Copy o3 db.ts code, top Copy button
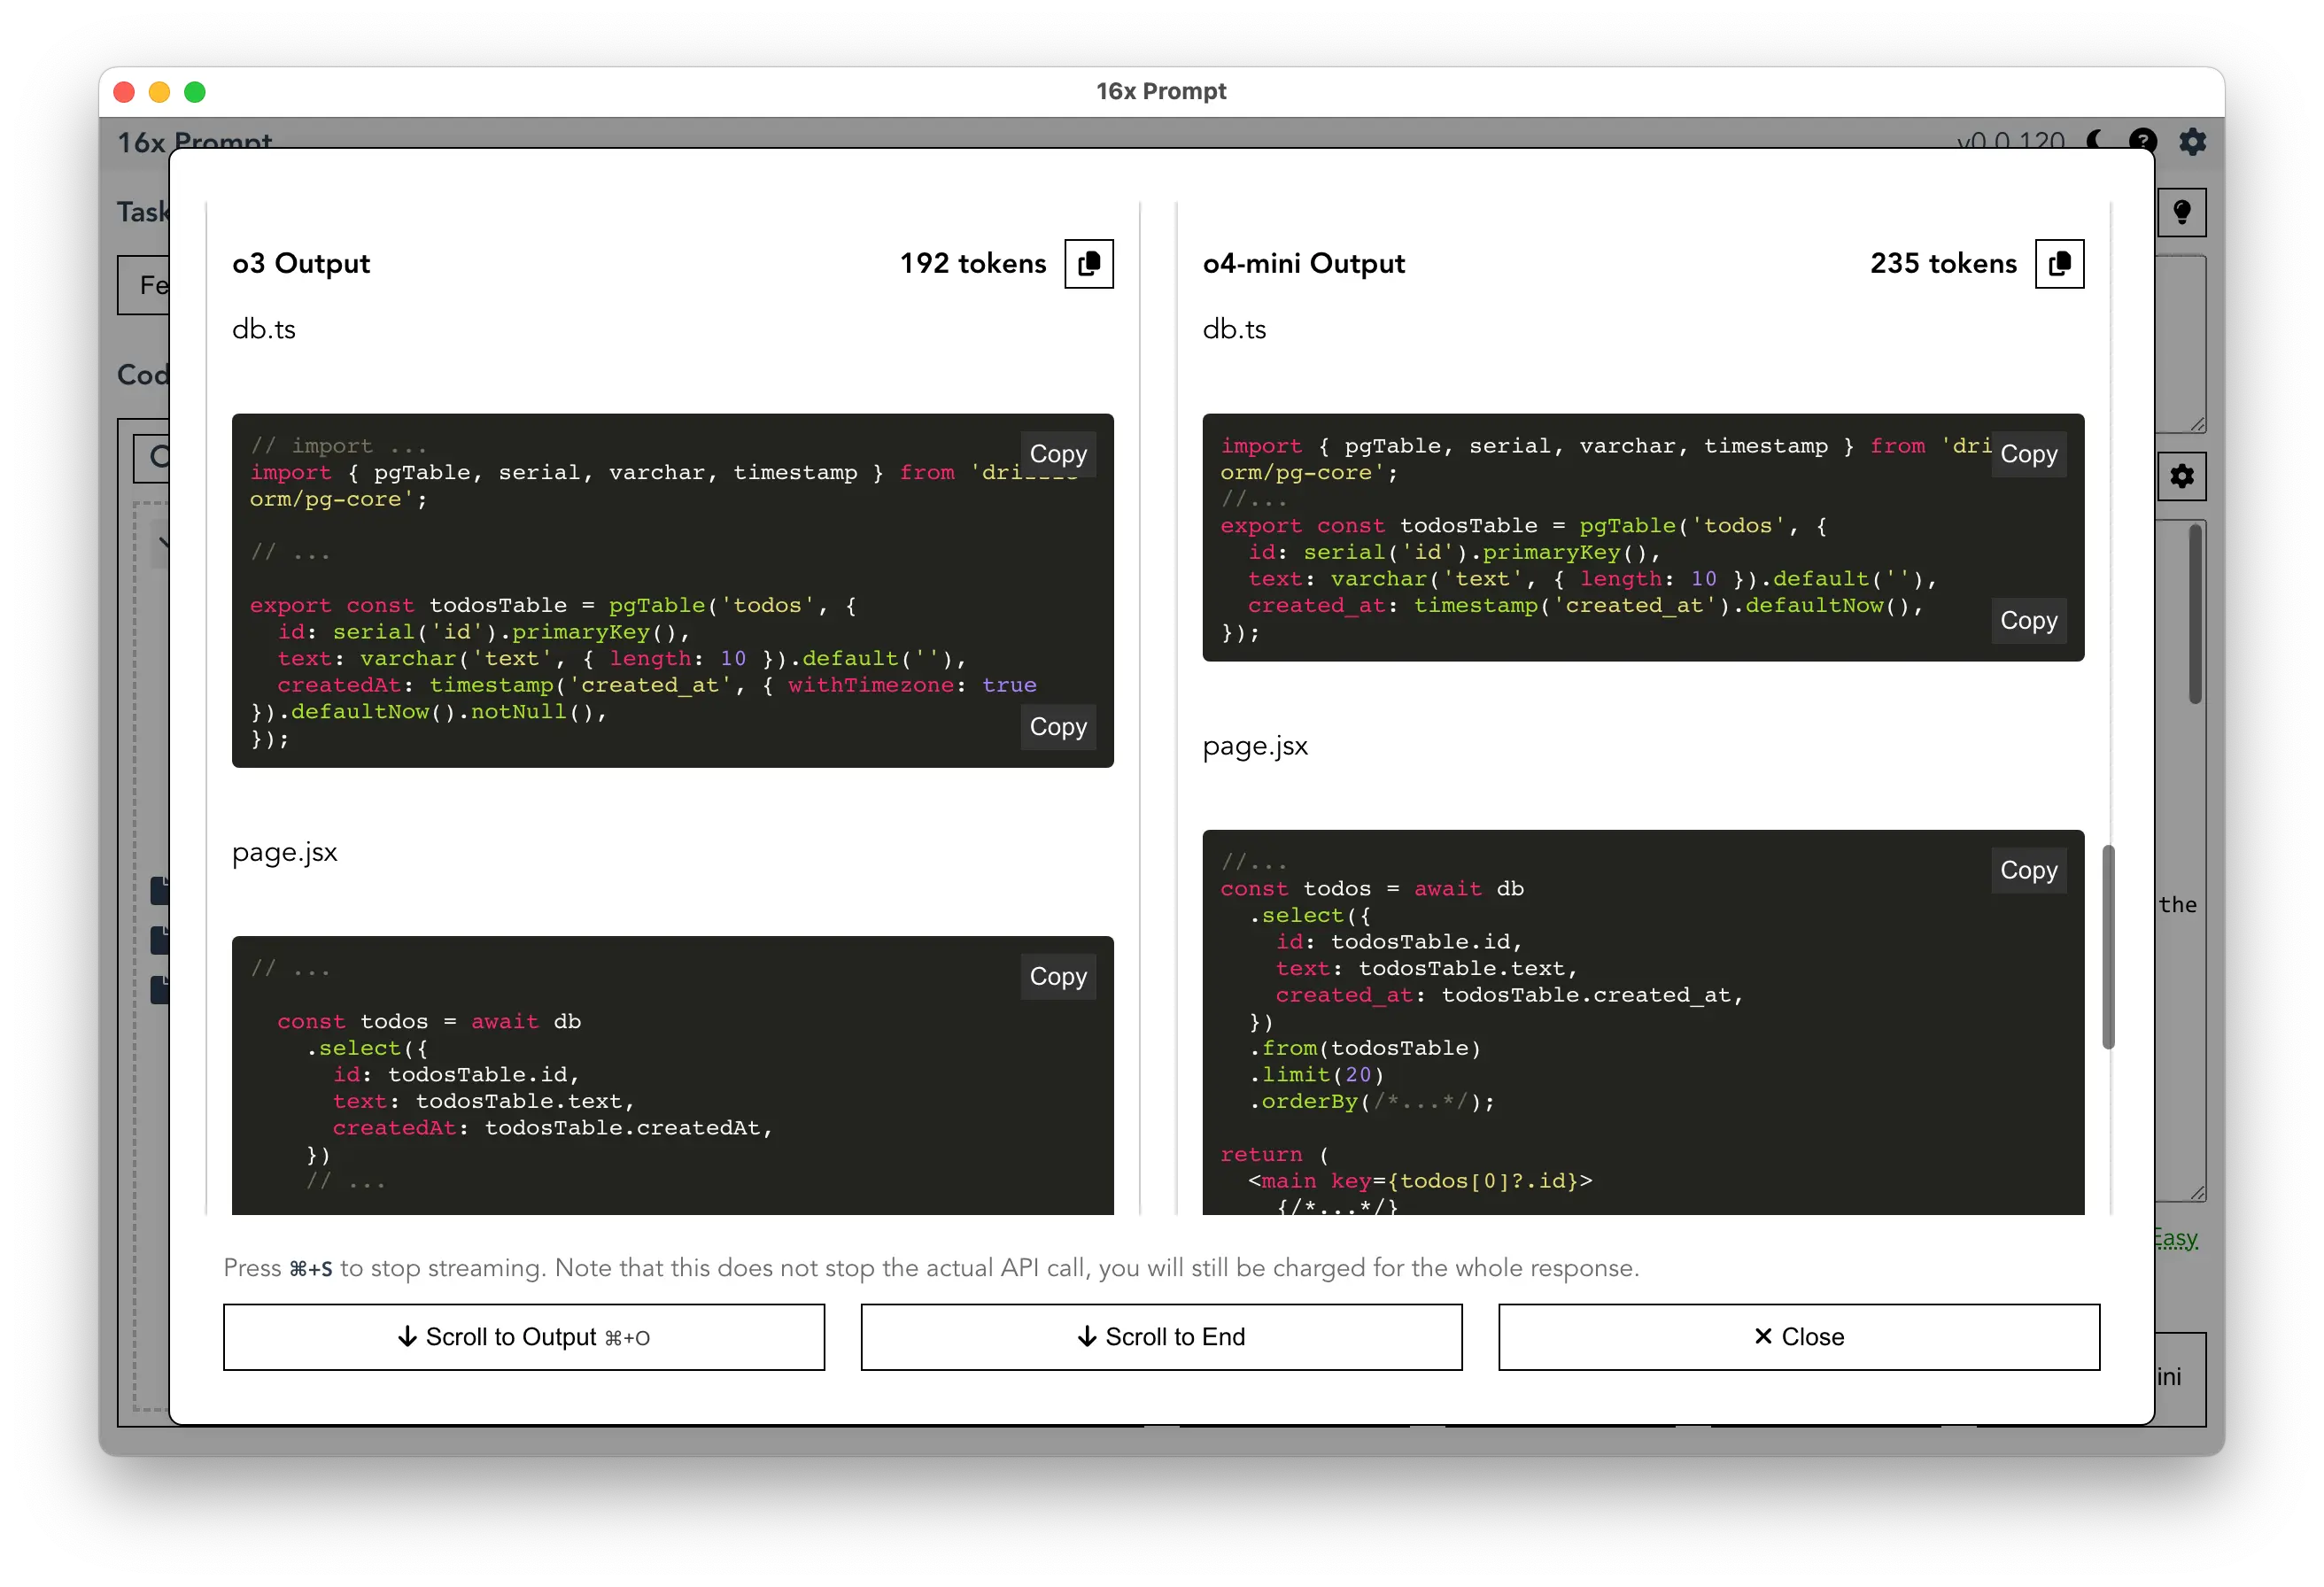The height and width of the screenshot is (1587, 2324). 1058,454
